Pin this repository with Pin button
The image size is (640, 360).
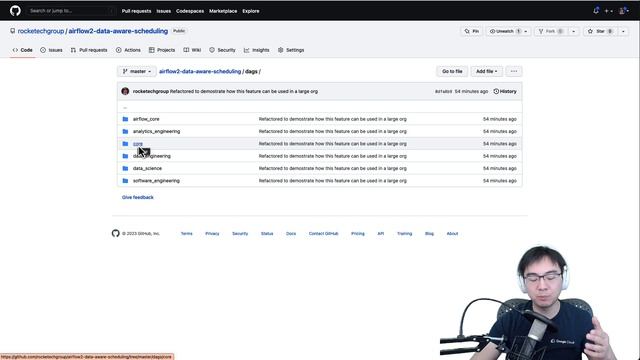click(x=472, y=31)
